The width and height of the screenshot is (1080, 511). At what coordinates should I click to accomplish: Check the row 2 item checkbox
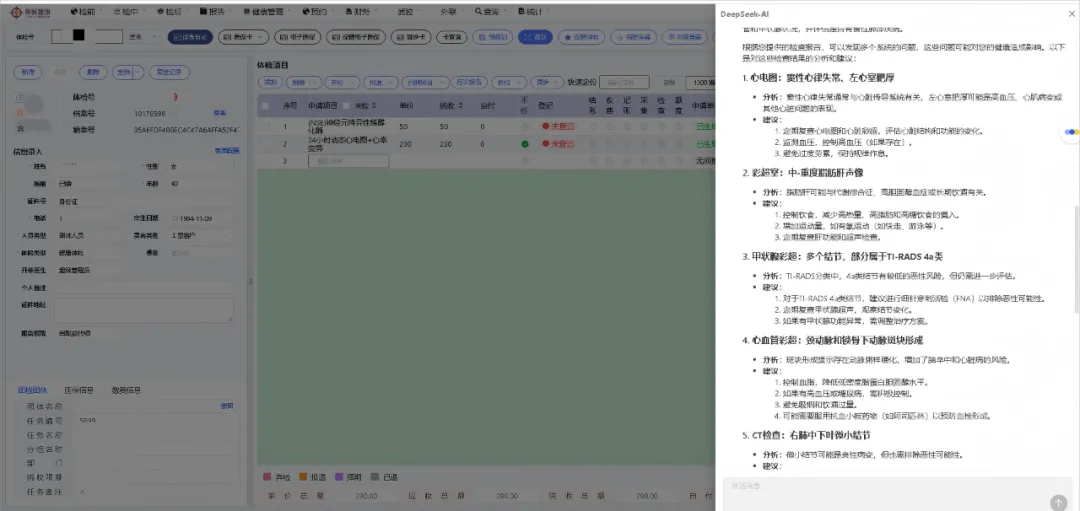point(265,143)
